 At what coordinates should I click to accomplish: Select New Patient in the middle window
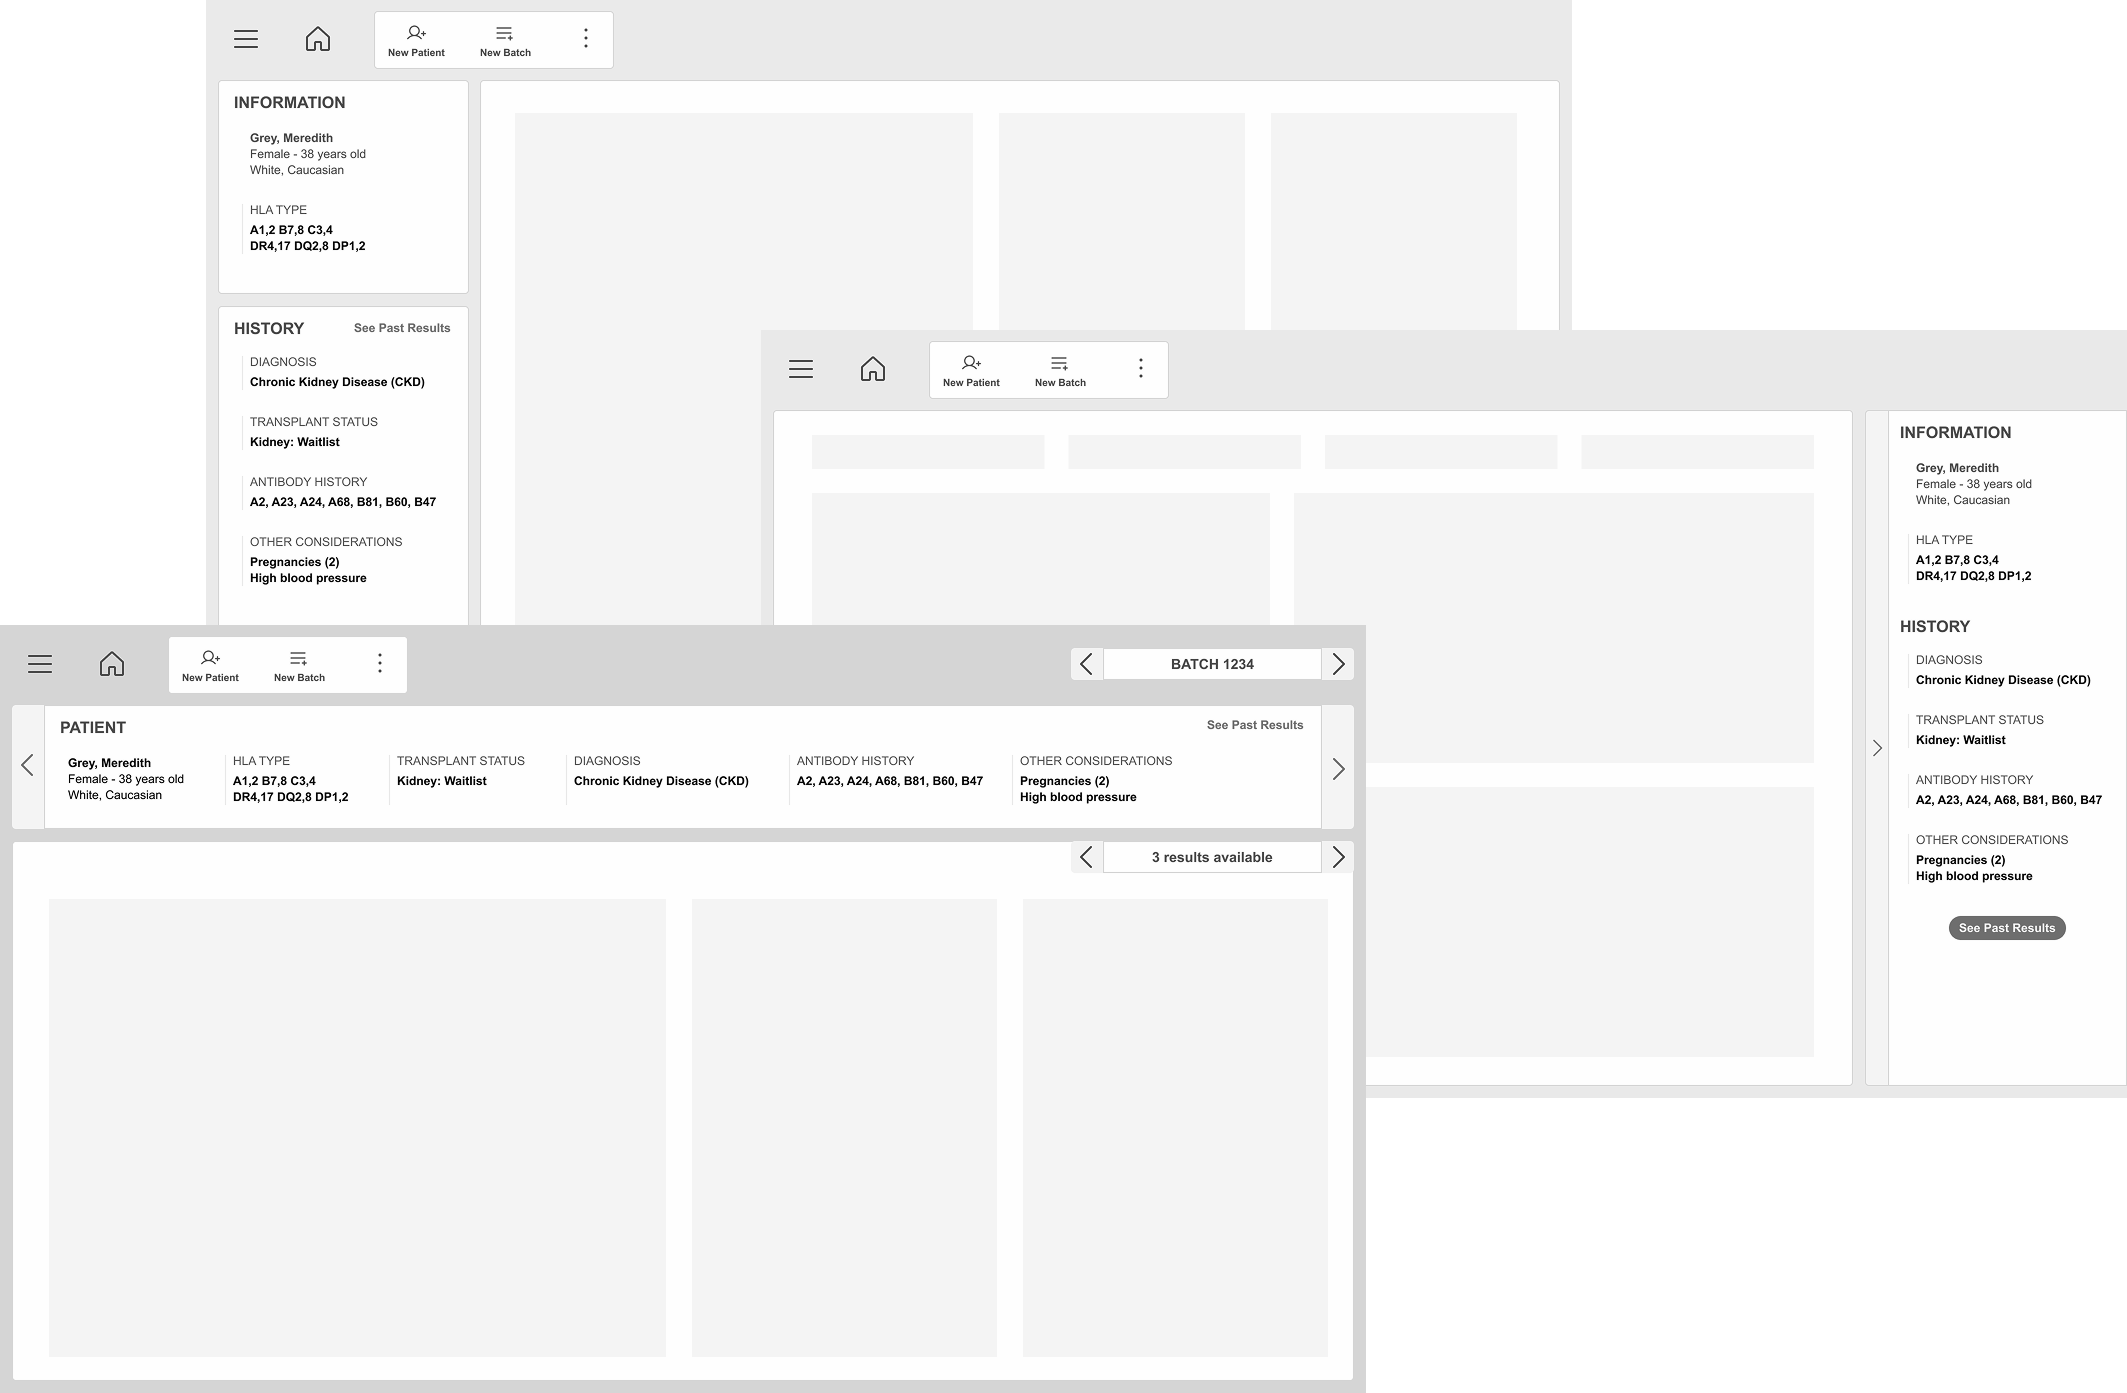point(970,370)
